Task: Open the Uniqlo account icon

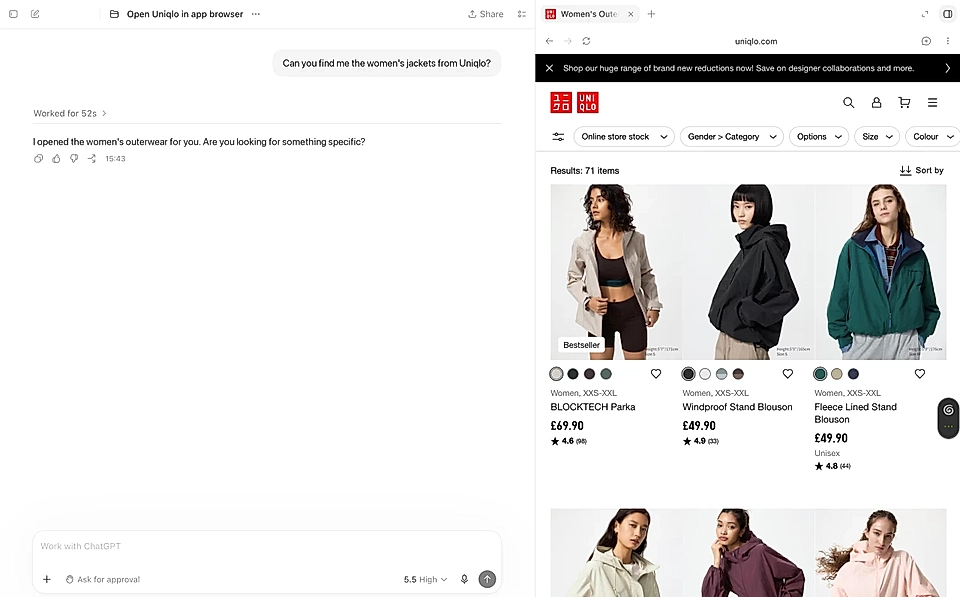Action: pyautogui.click(x=876, y=102)
